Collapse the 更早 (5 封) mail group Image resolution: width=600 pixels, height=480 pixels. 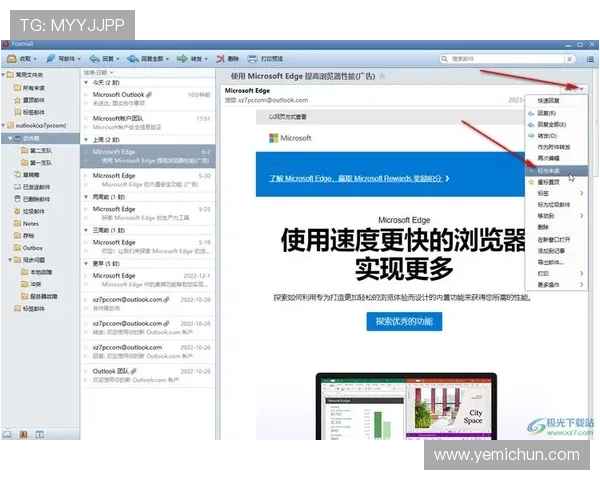(86, 264)
